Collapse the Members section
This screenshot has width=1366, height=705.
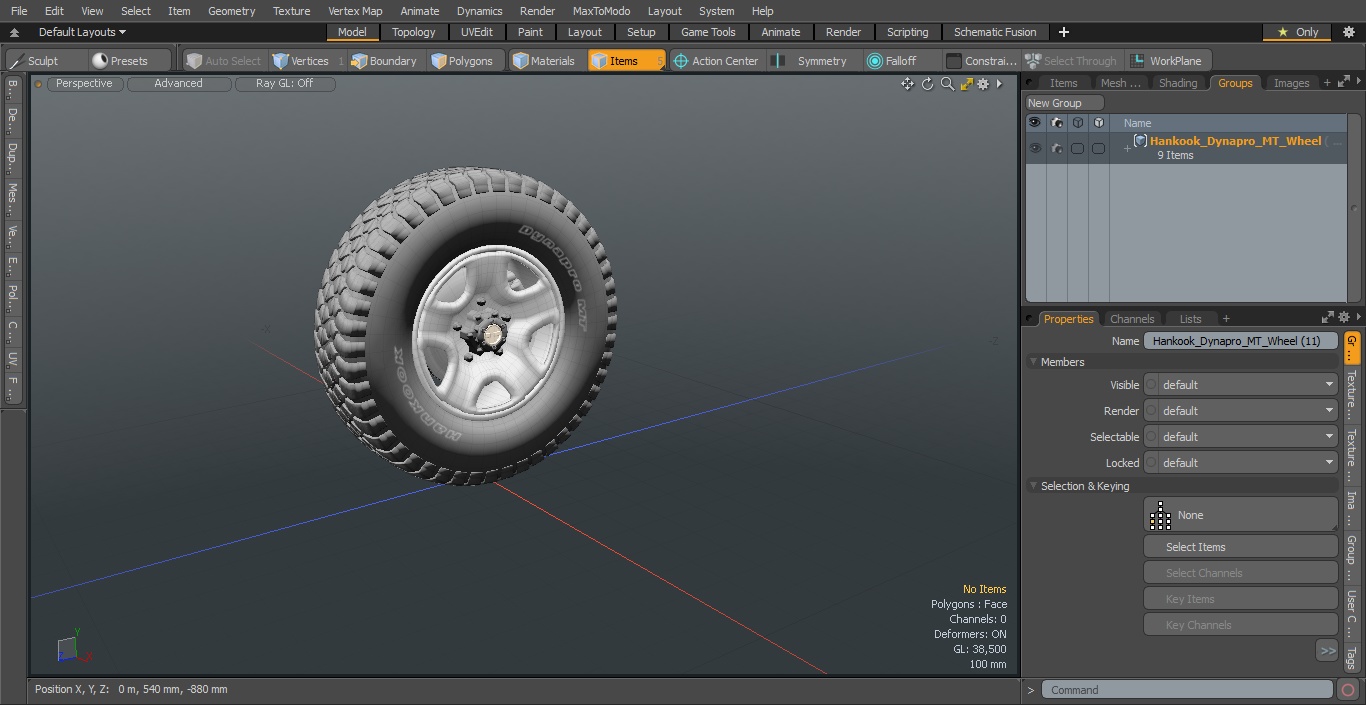click(x=1033, y=362)
